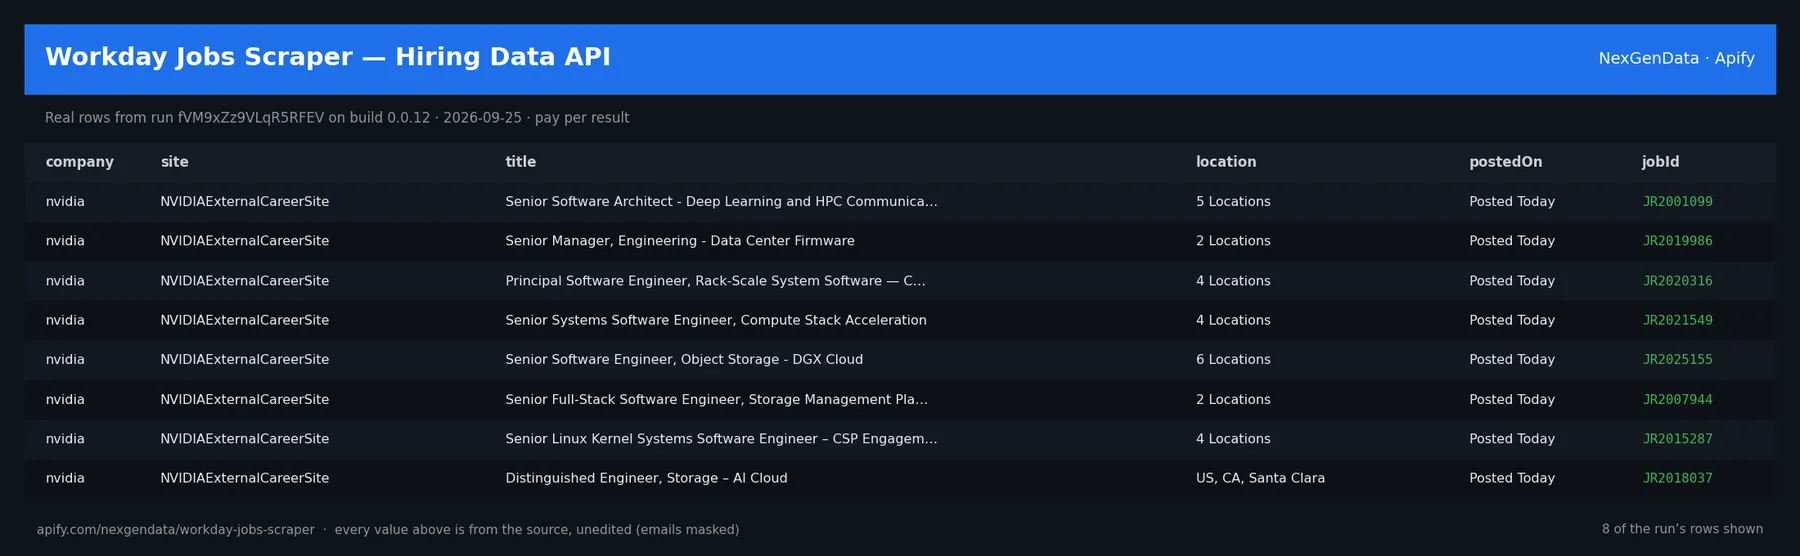Click the 'NexGenData · Apify' header label
1800x556 pixels.
click(1676, 59)
